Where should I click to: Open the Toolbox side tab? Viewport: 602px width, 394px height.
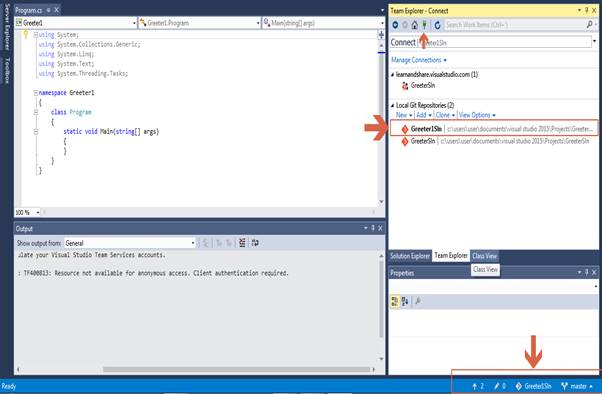7,71
